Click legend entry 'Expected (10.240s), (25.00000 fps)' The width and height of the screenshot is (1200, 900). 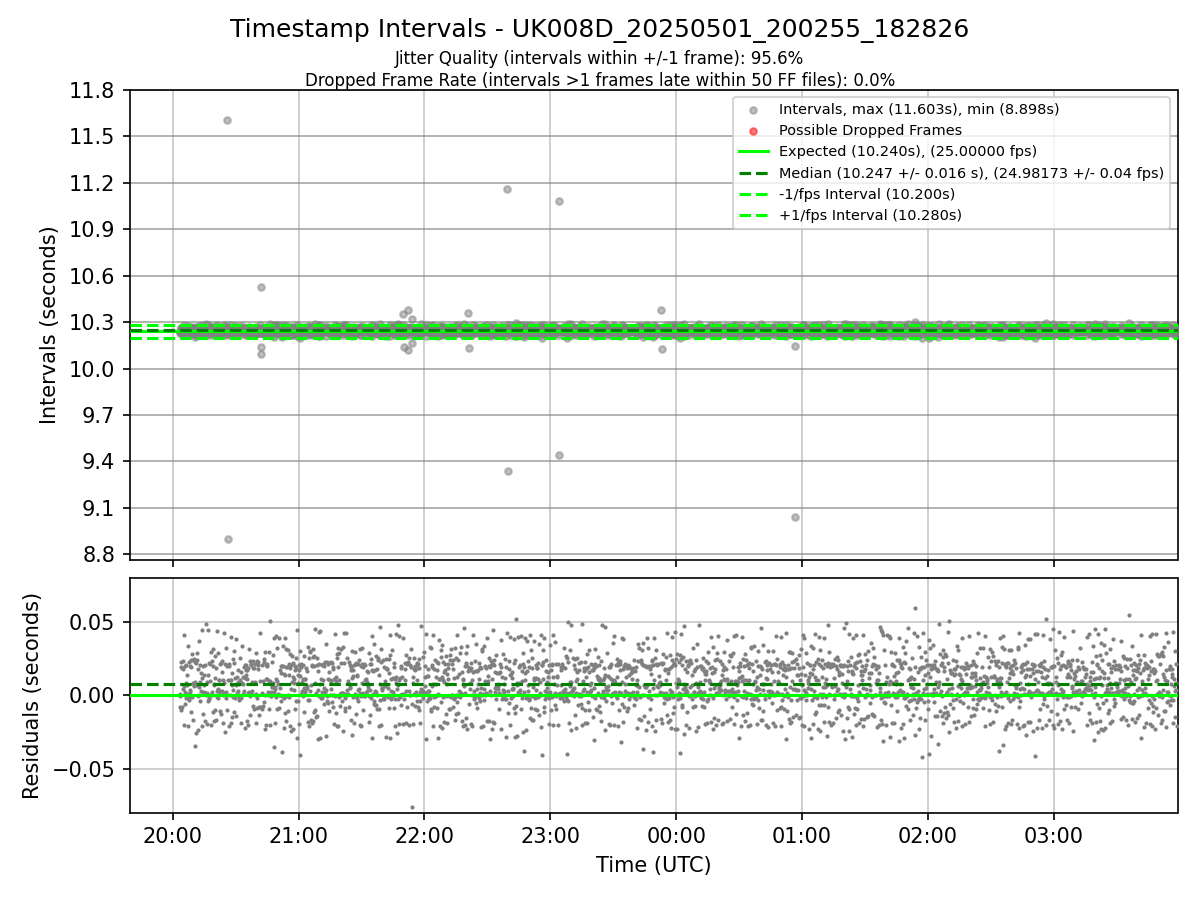pyautogui.click(x=908, y=152)
